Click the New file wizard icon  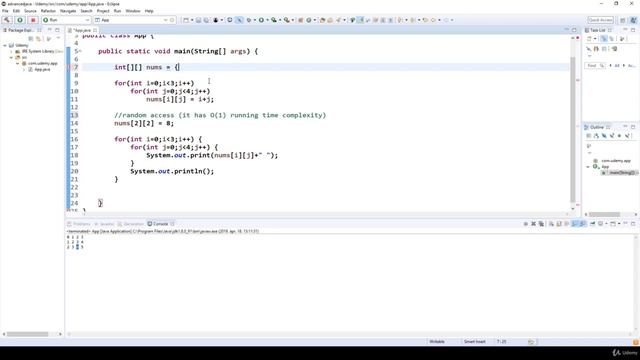point(186,20)
